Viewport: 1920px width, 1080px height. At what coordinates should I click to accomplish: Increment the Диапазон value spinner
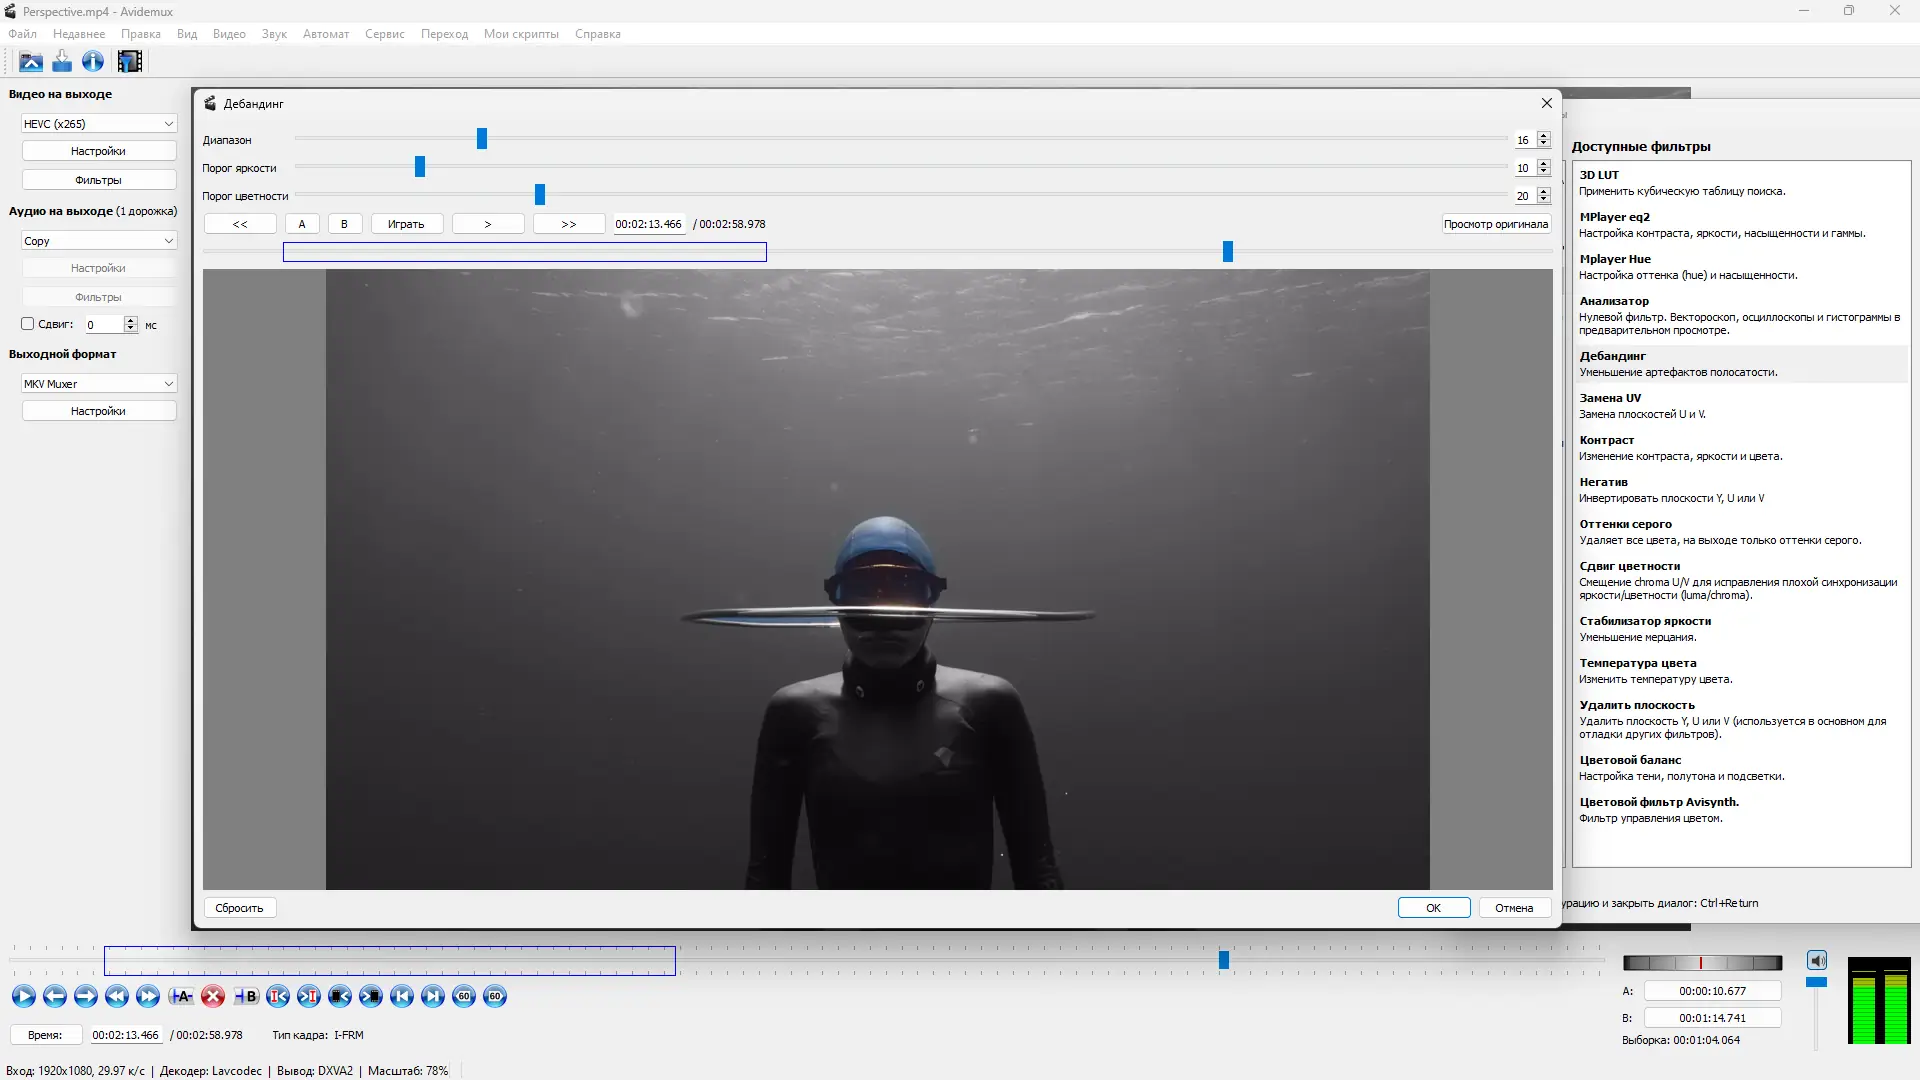coord(1544,136)
